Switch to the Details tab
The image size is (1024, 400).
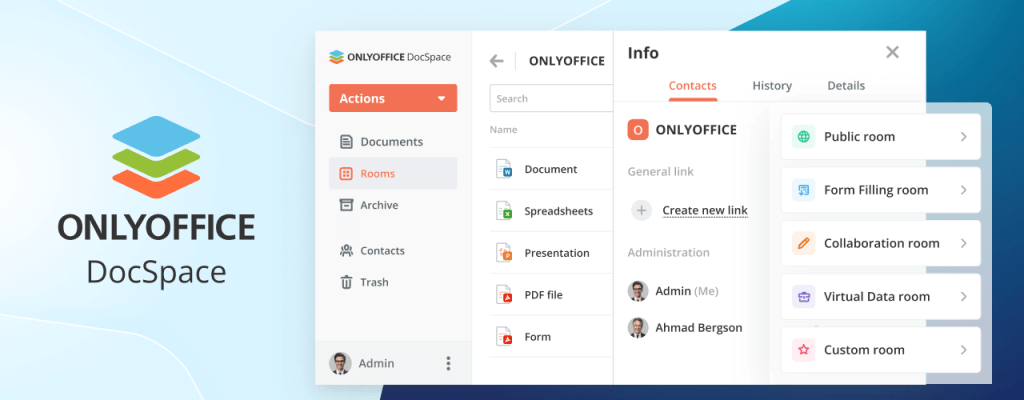click(845, 86)
